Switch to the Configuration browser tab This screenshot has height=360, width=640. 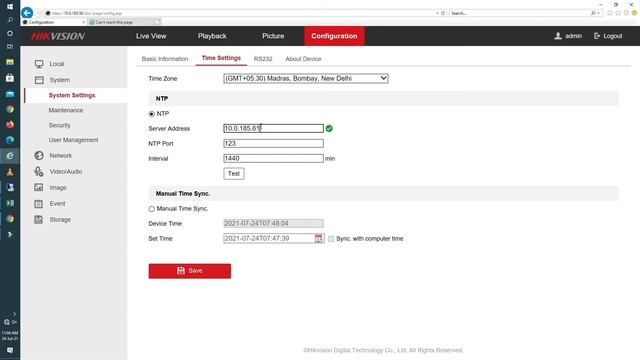54,22
